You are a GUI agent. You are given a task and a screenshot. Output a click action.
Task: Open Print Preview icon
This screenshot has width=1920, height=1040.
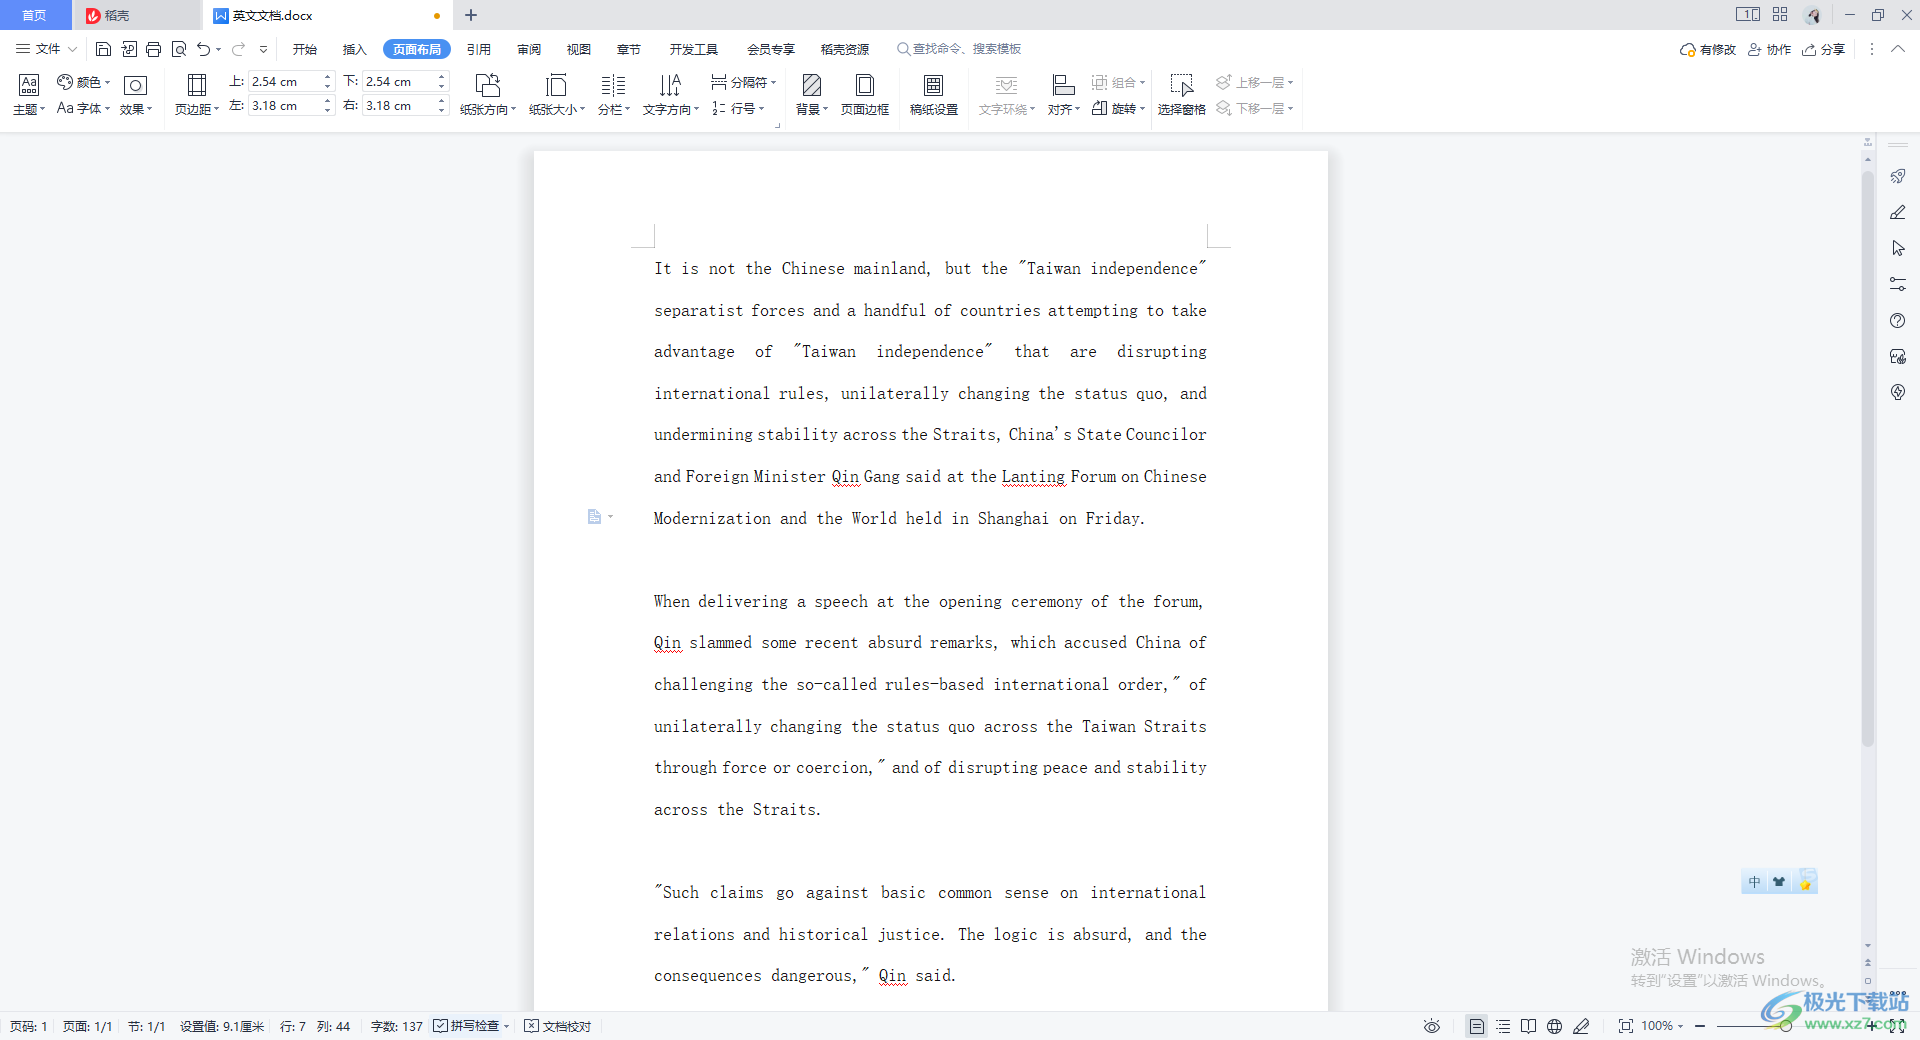click(179, 49)
